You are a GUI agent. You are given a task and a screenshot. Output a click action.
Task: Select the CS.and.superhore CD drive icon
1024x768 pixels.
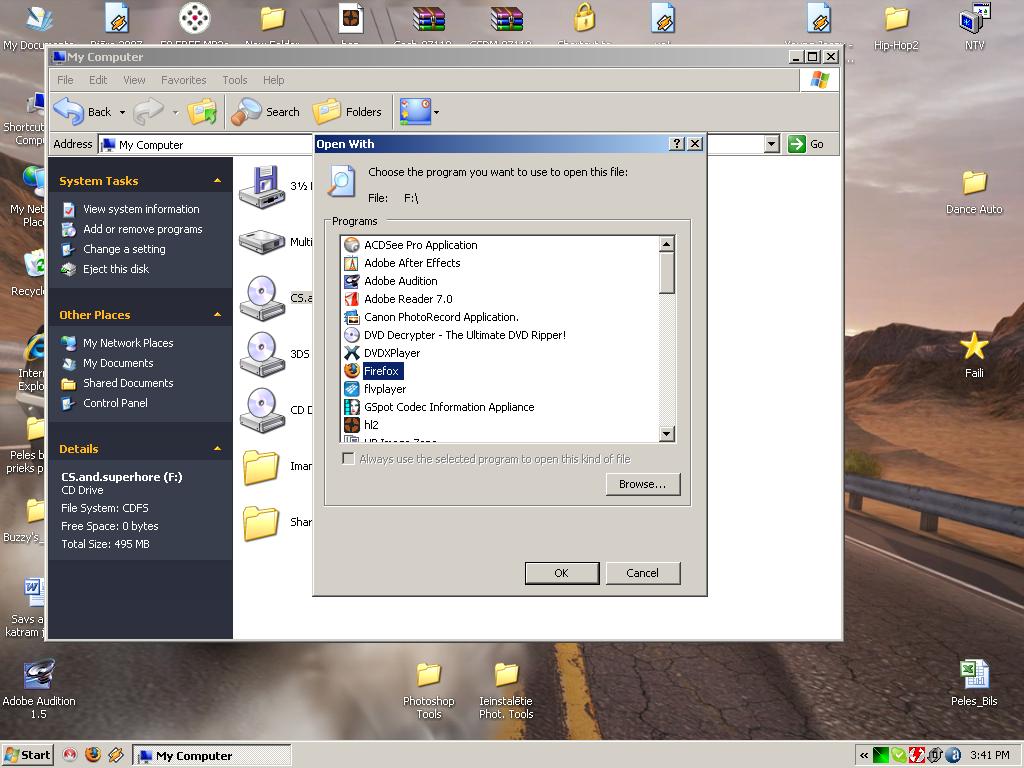click(x=262, y=298)
